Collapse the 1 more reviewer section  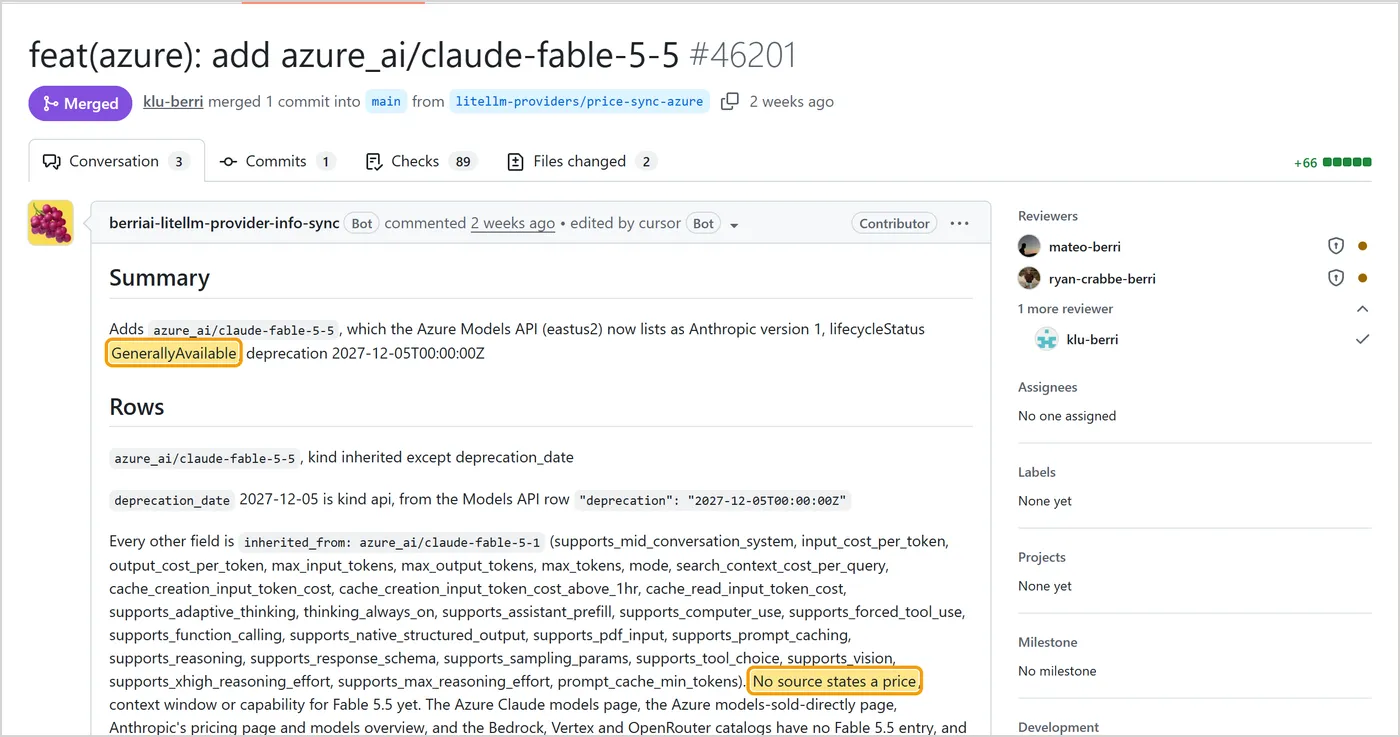point(1362,309)
